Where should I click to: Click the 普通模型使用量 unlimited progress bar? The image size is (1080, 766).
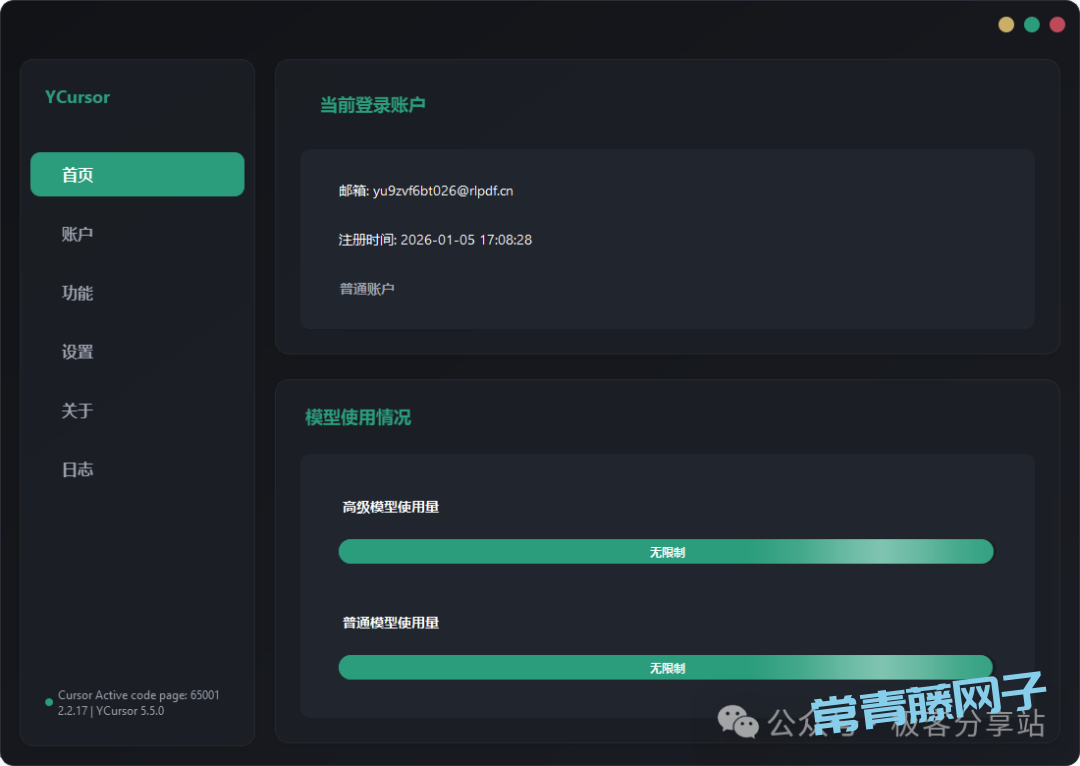666,666
